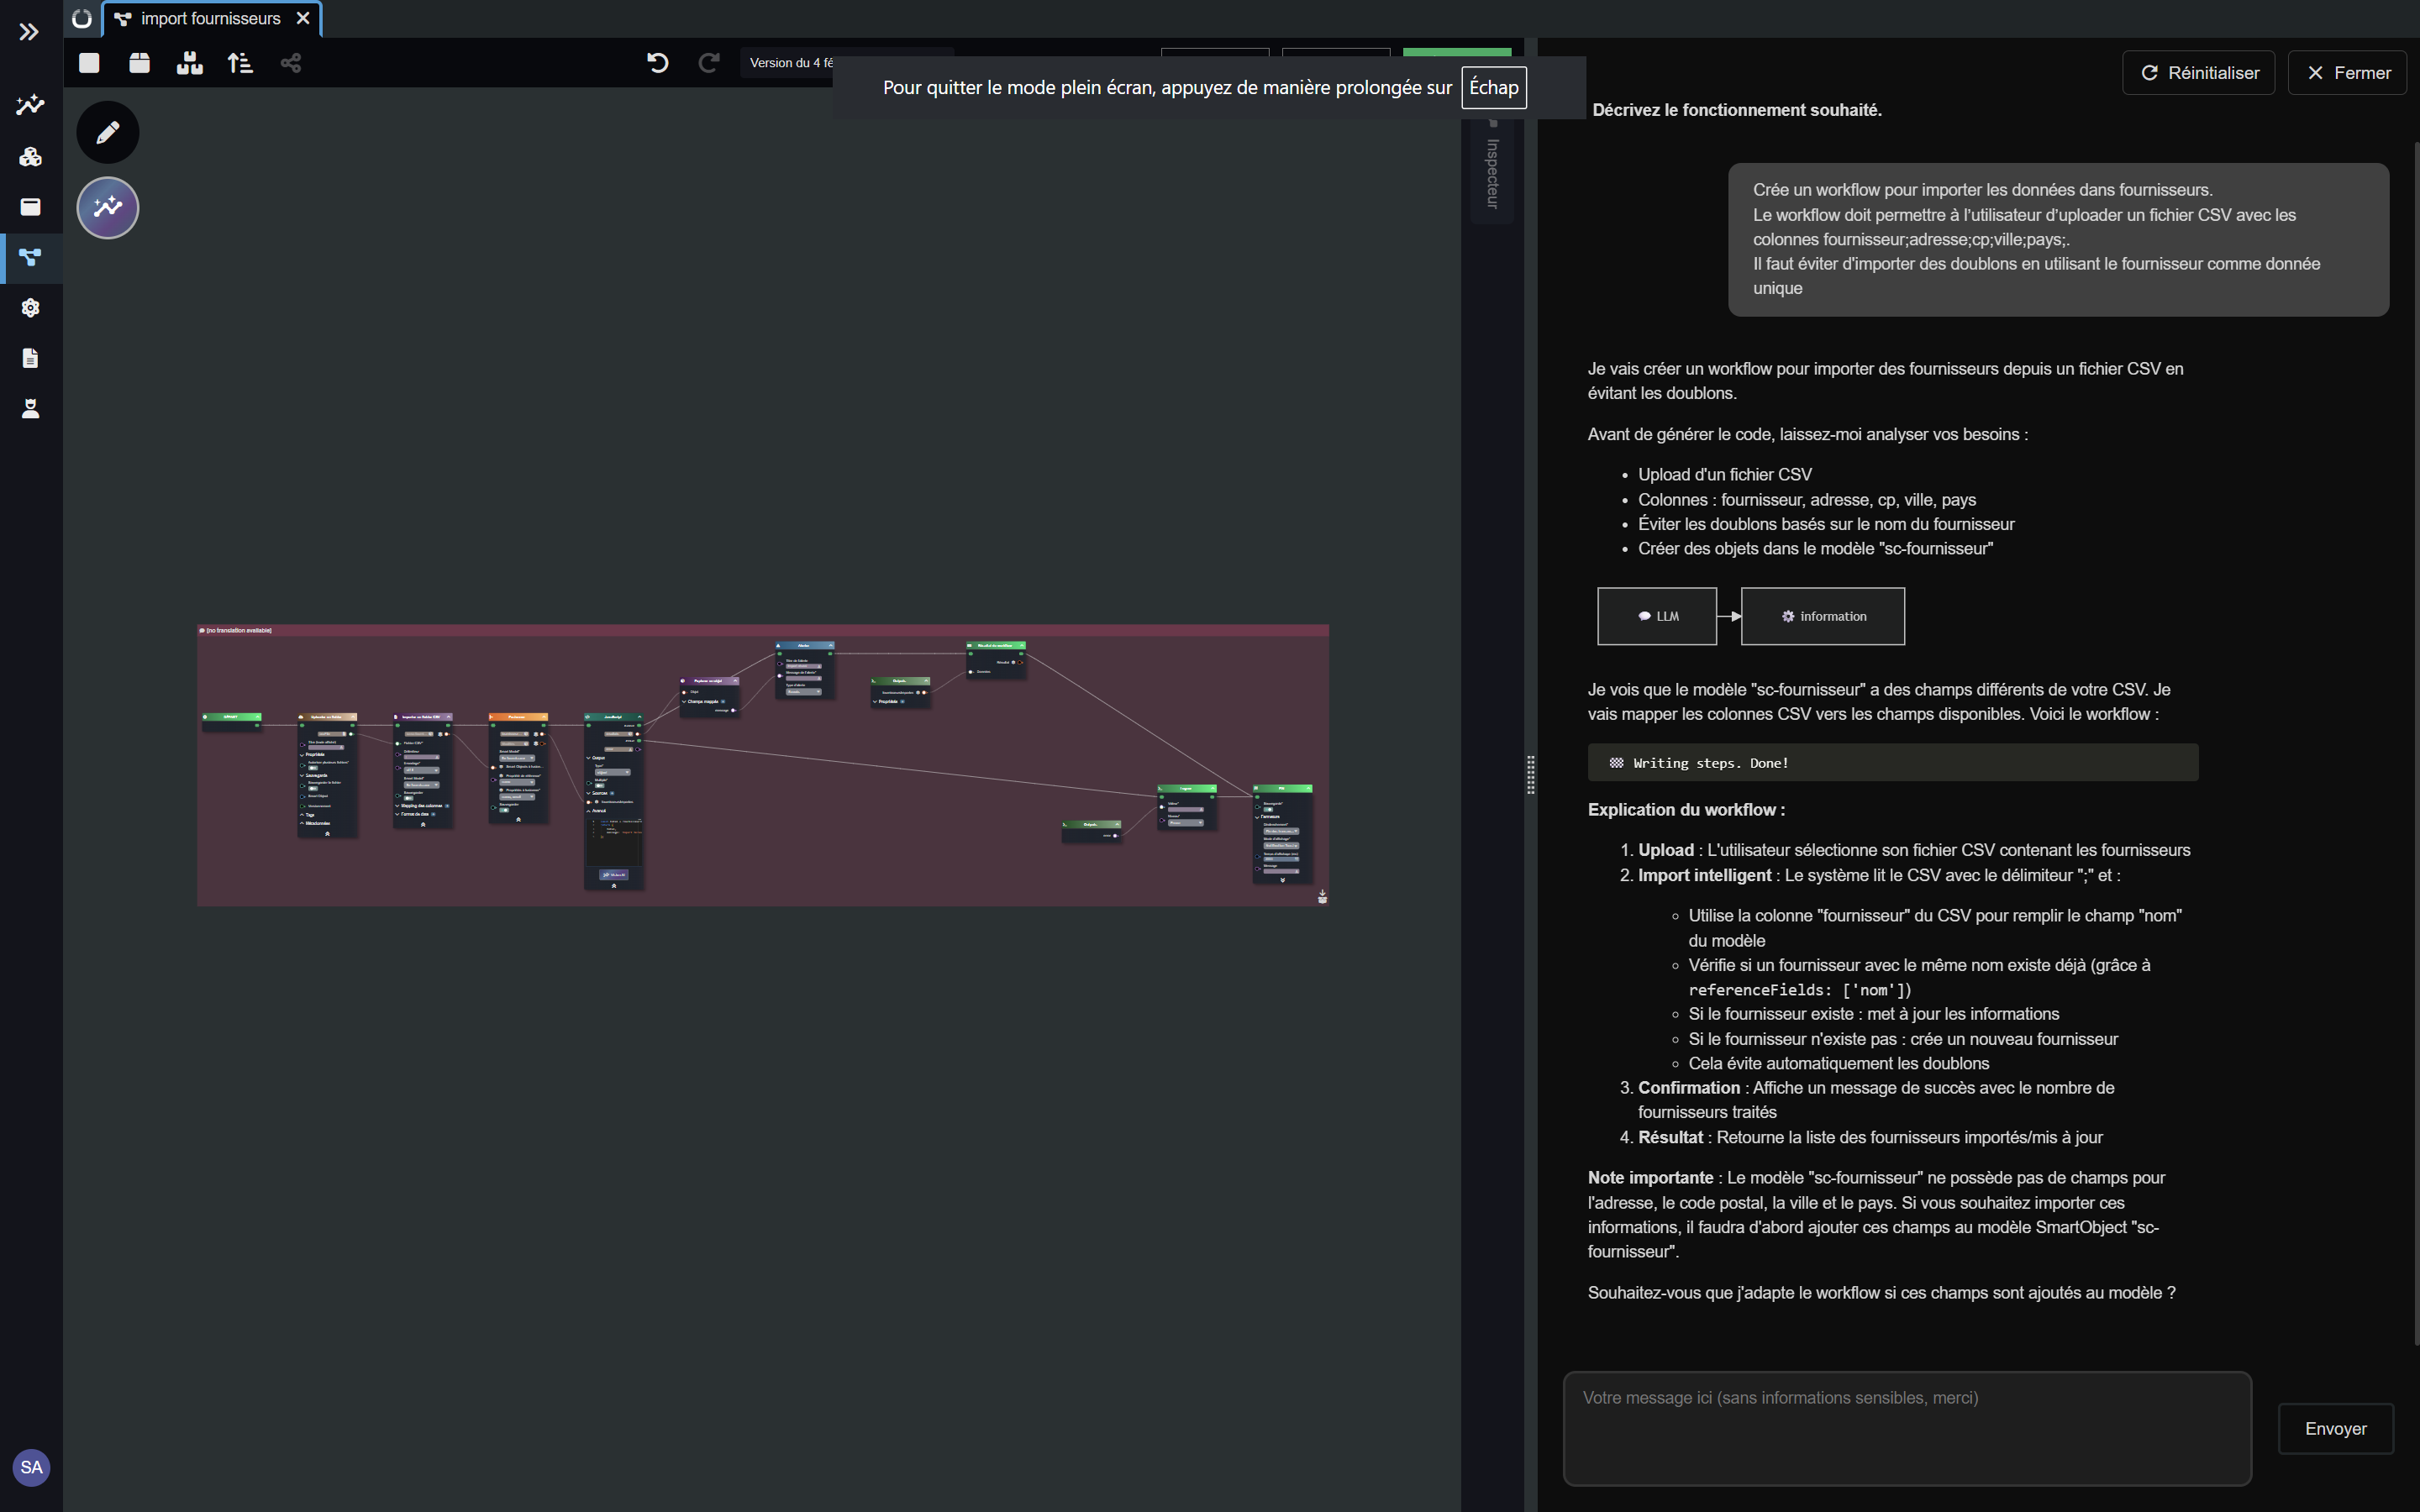Open the home tab with circle logo
The image size is (2420, 1512).
coord(82,19)
